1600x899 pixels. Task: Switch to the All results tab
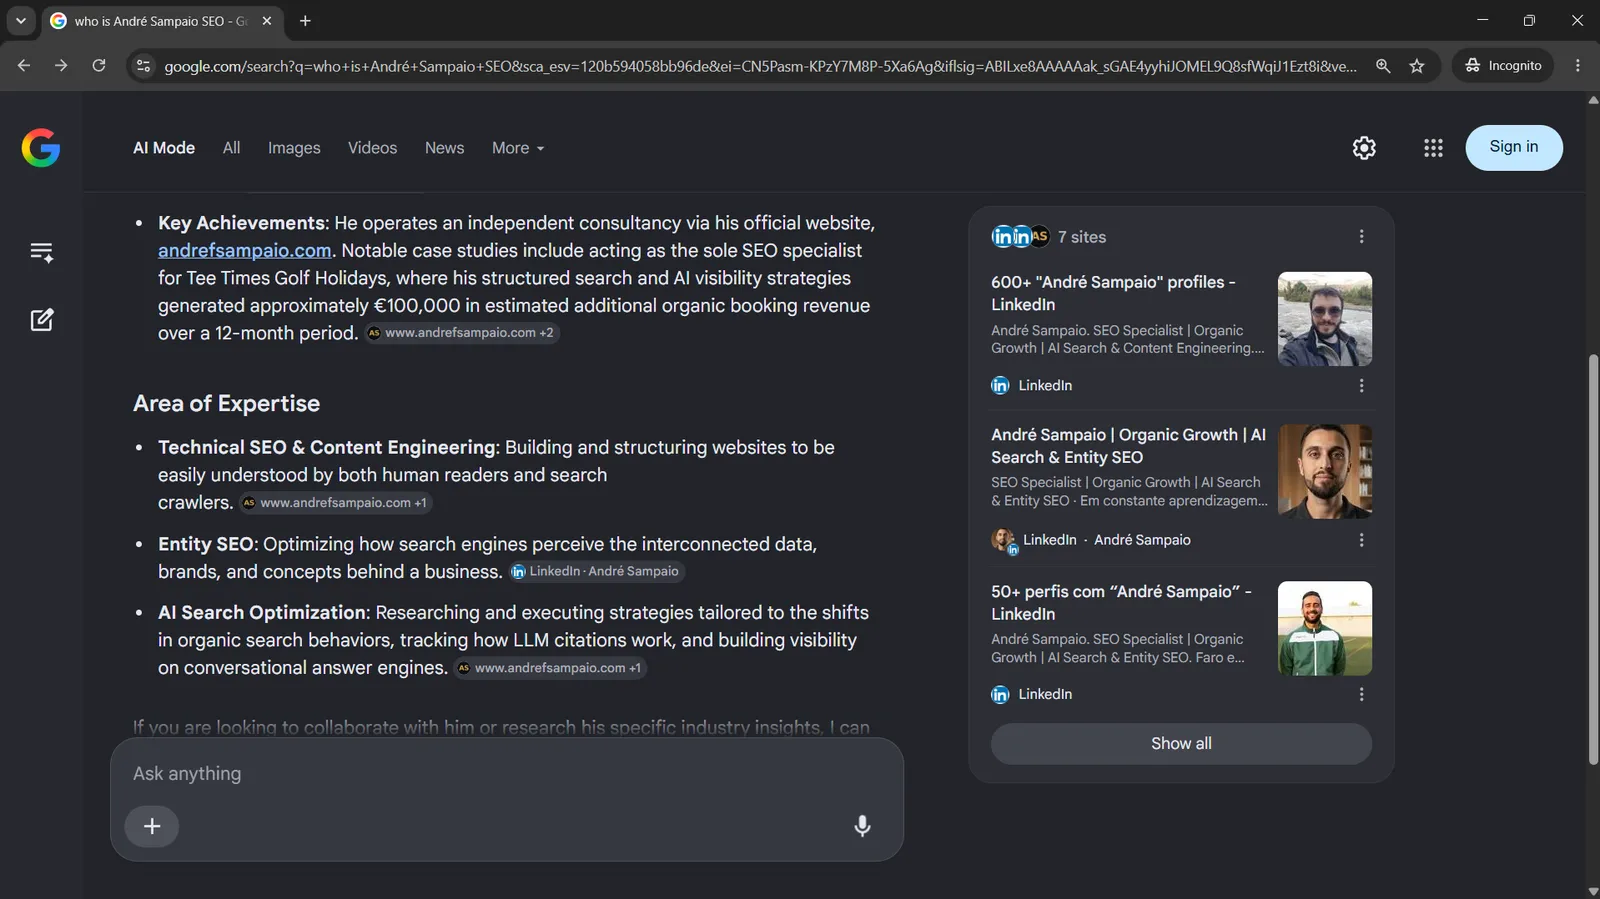[231, 148]
